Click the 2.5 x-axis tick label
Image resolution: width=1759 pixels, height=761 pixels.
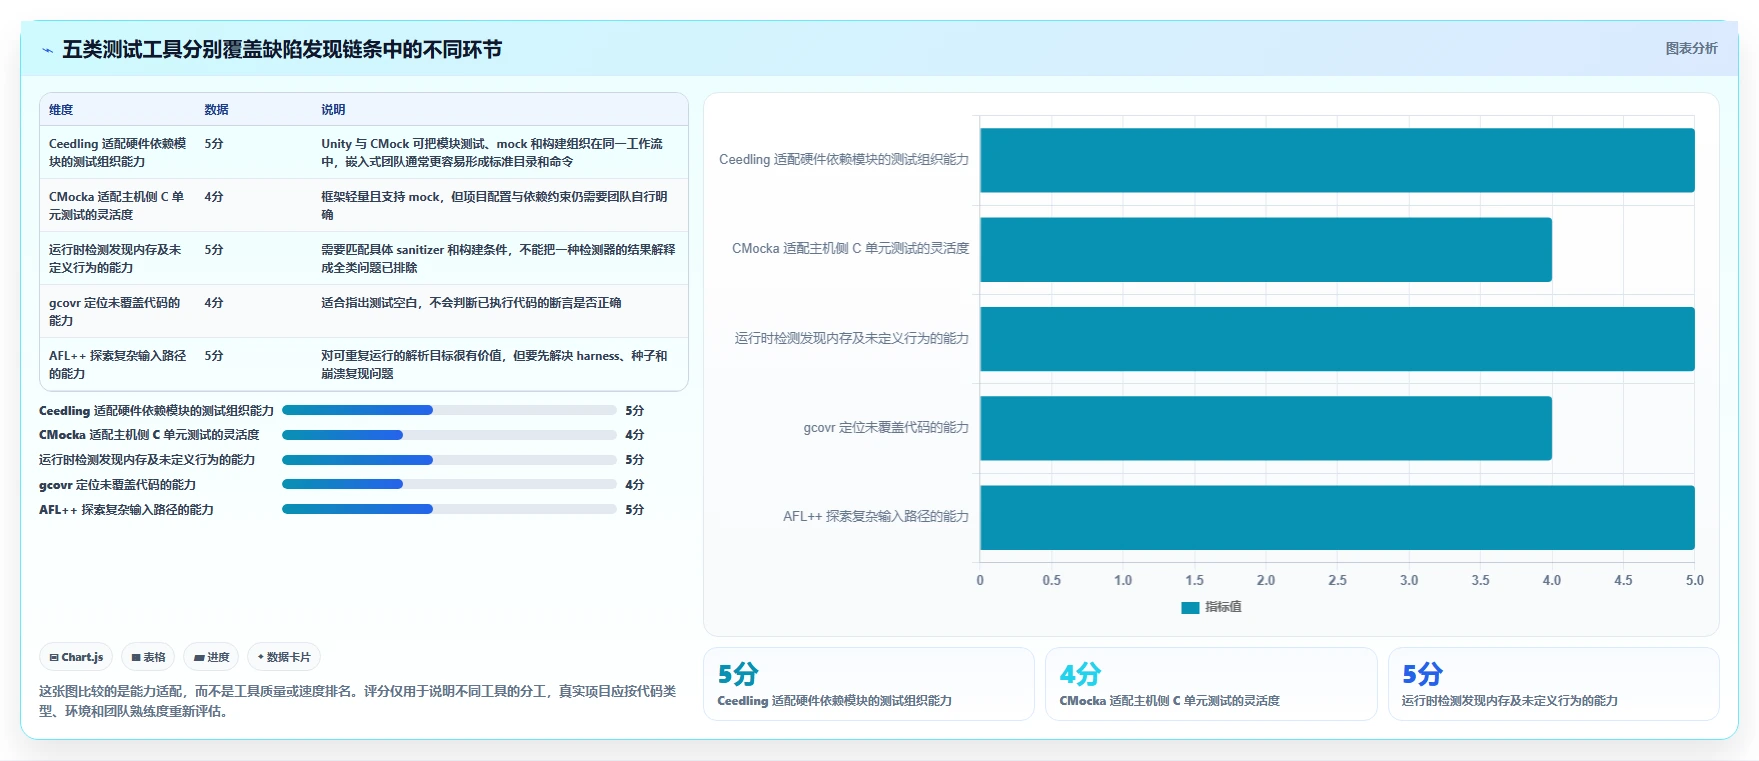tap(1337, 581)
